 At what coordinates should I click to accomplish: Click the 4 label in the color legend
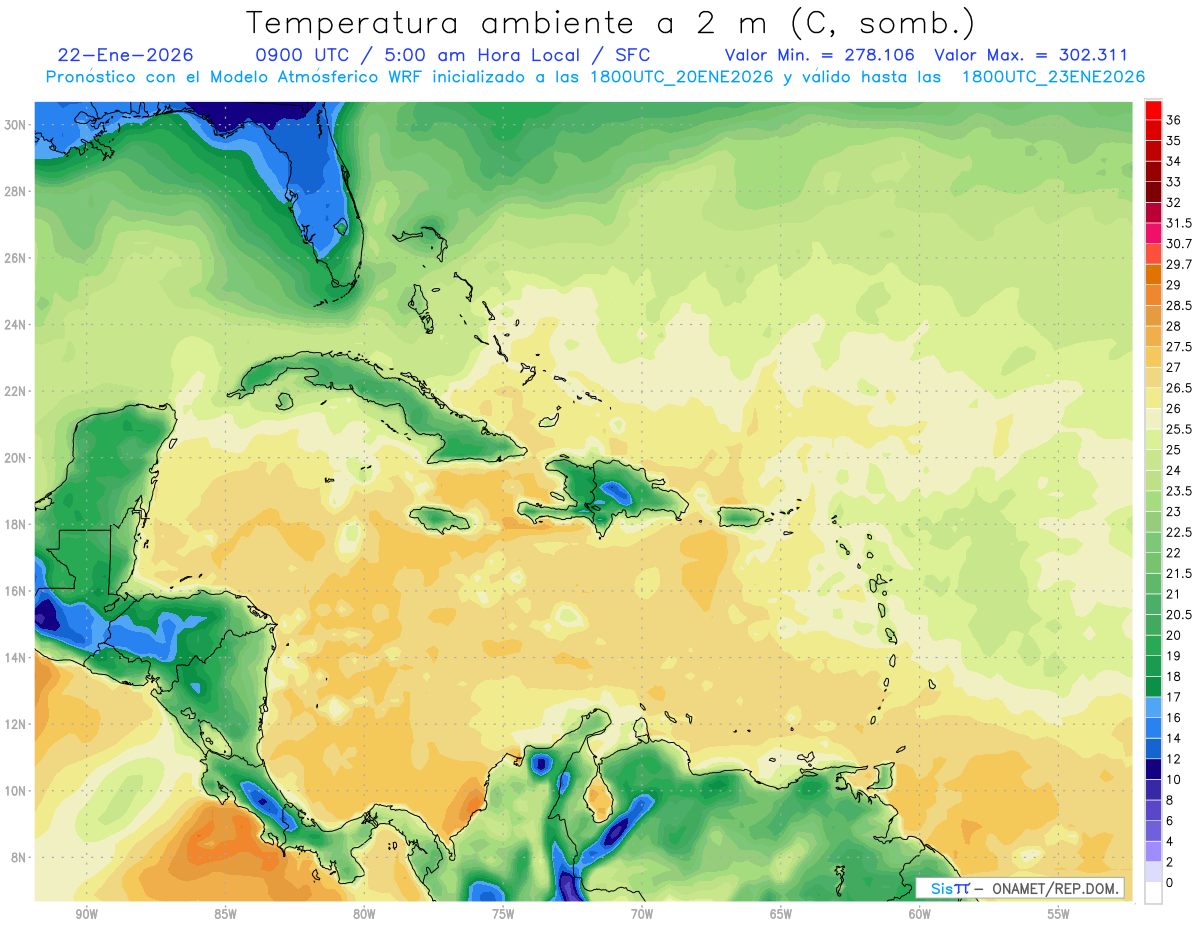[1170, 841]
